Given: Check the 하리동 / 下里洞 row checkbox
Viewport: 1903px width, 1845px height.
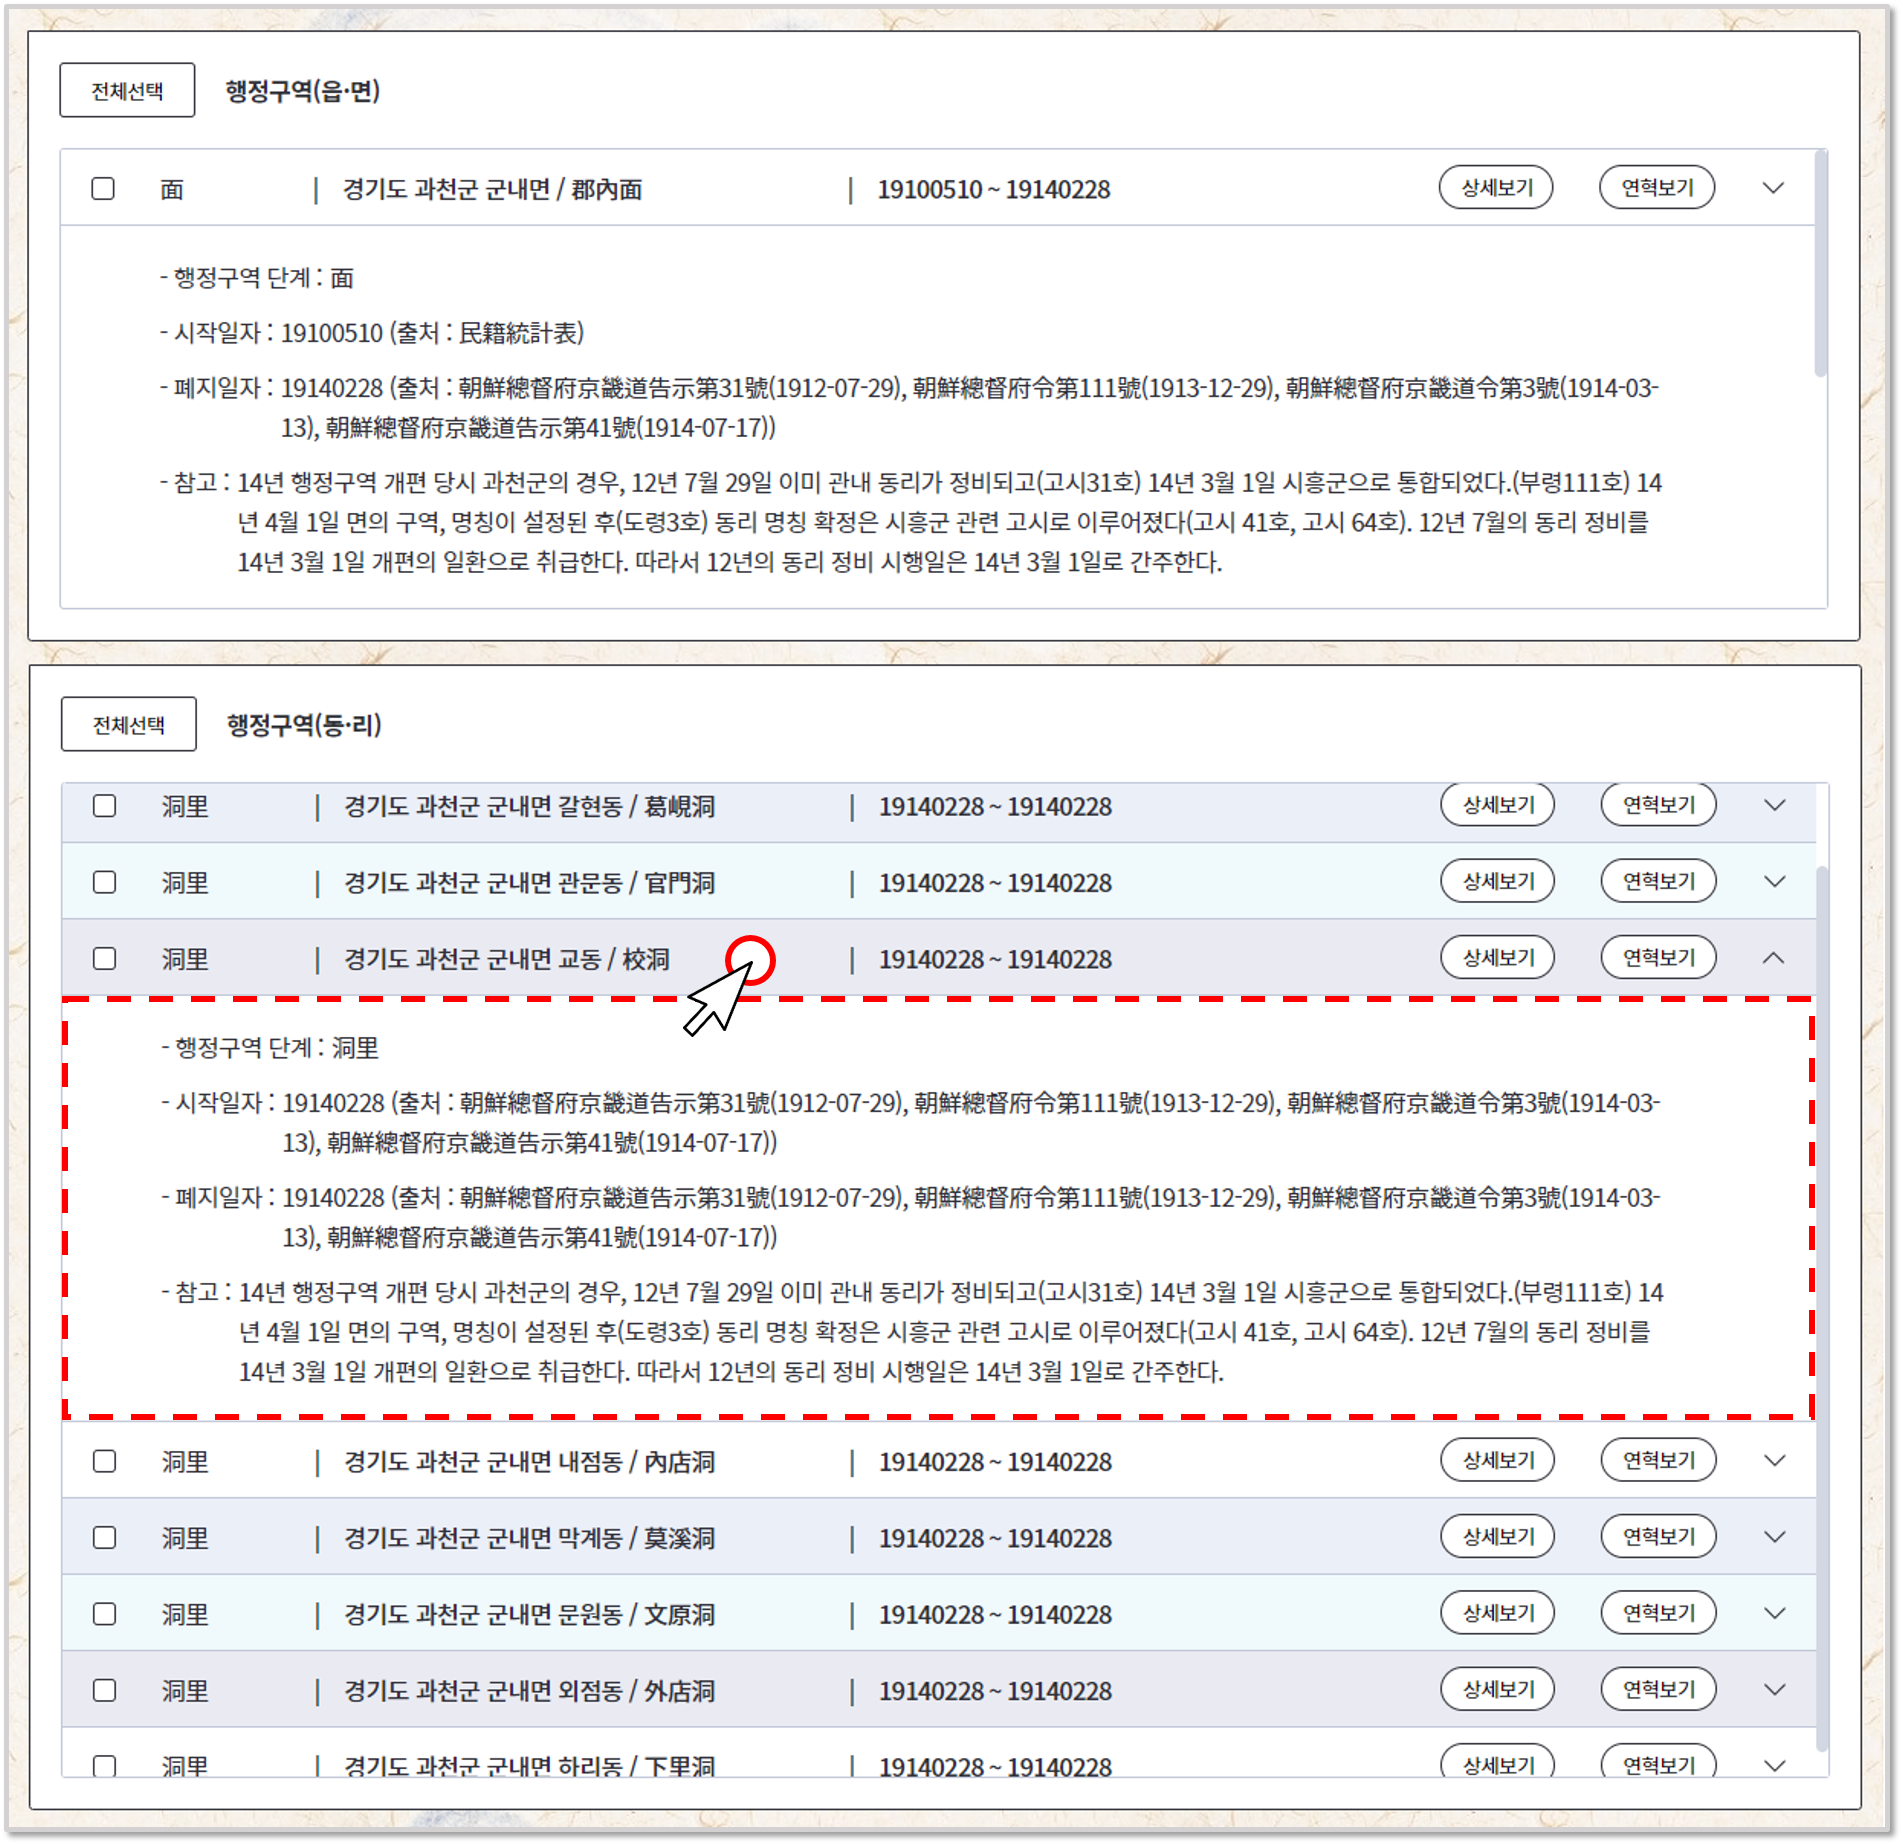Looking at the screenshot, I should [104, 1767].
